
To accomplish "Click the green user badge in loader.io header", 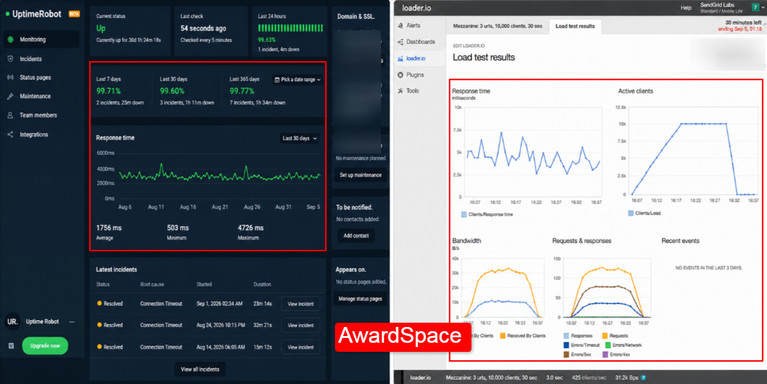I will (755, 7).
